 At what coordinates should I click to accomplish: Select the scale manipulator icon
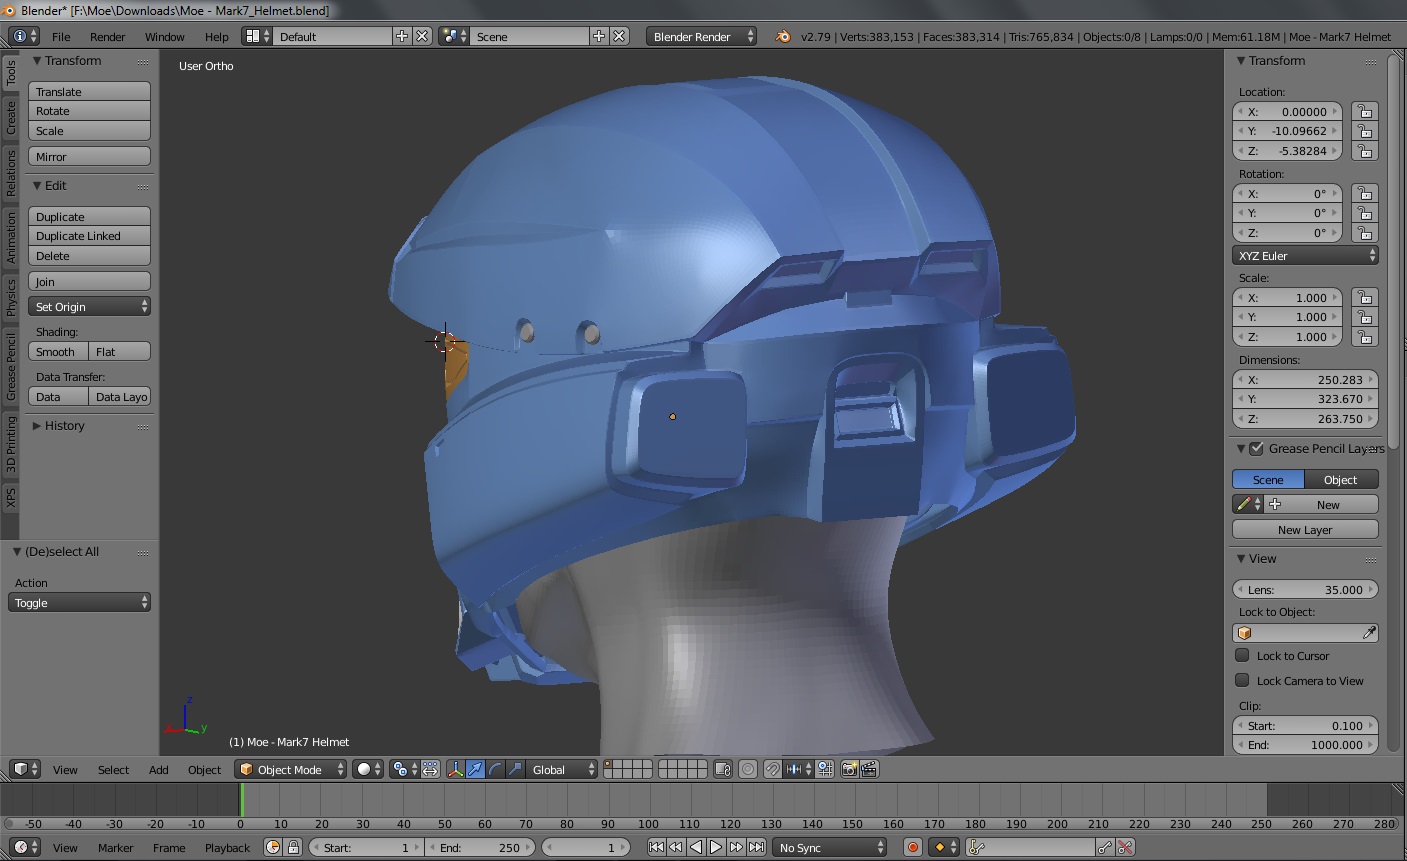515,769
